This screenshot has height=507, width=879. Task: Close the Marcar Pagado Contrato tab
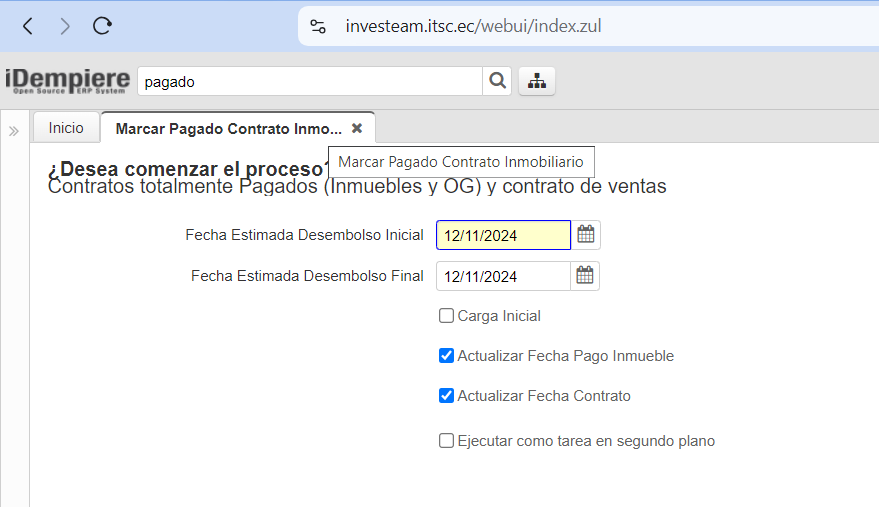coord(357,129)
